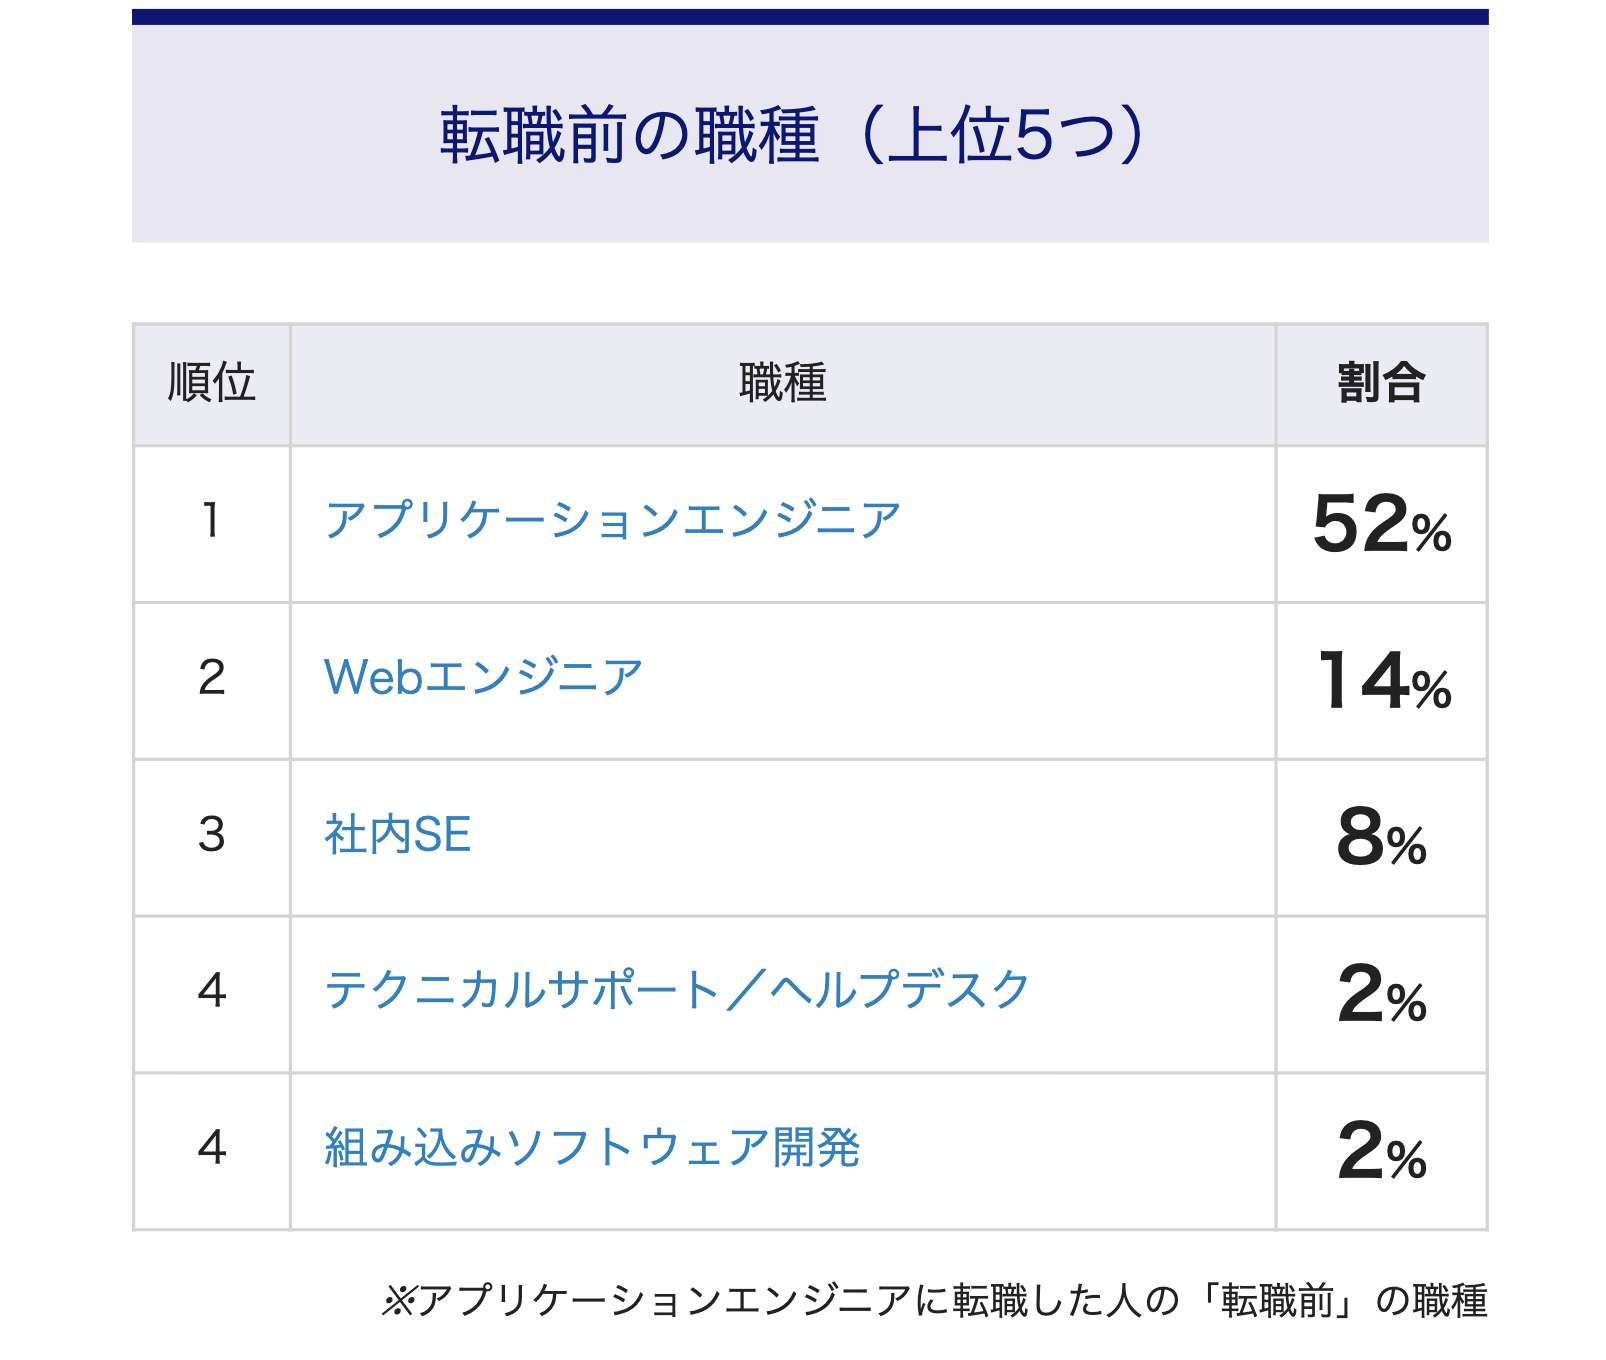
Task: Click the 8% percentage cell
Action: [1380, 838]
